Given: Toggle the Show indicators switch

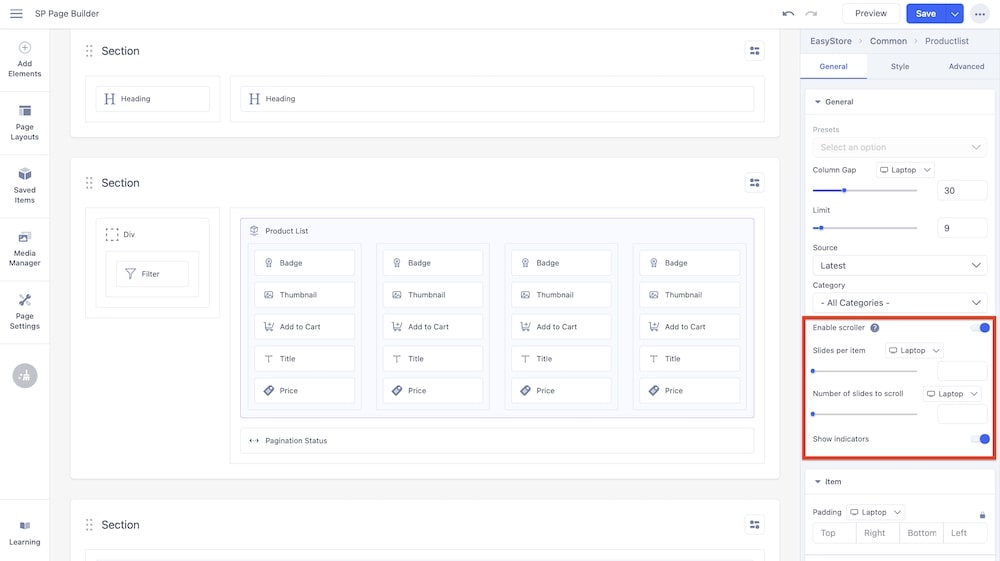Looking at the screenshot, I should click(x=980, y=439).
